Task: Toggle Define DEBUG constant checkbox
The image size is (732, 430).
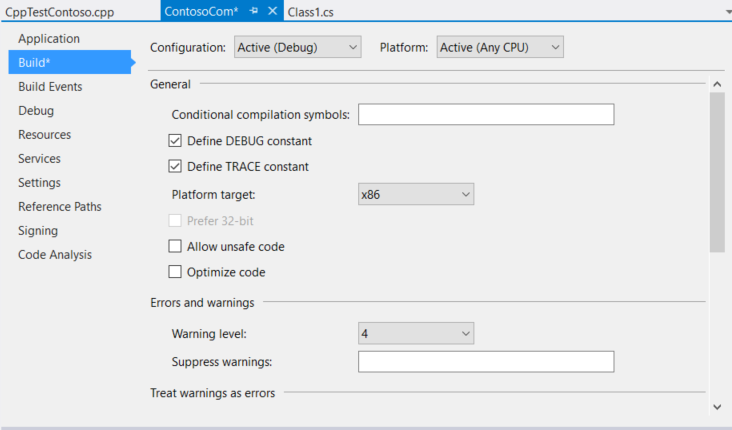Action: tap(176, 141)
